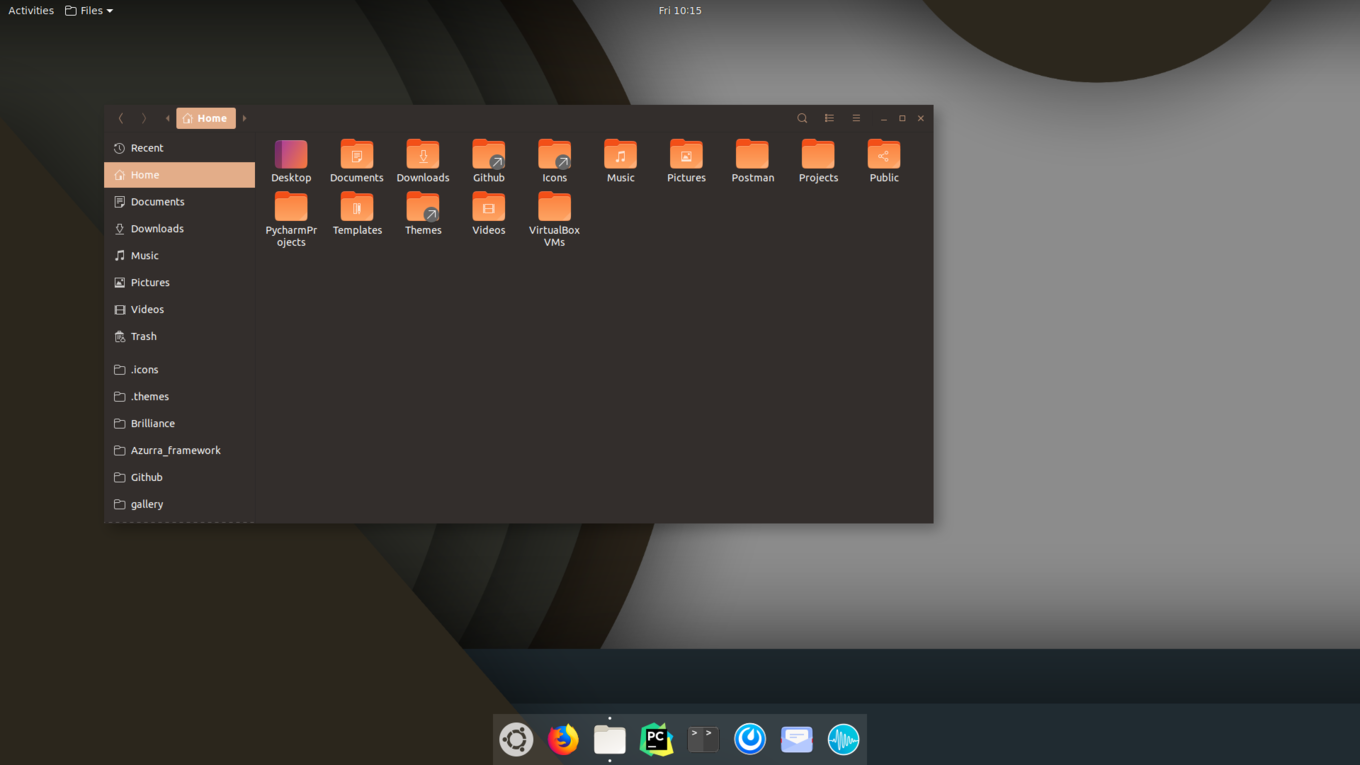Select the Themes symlink folder
Screen dimensions: 1360x765
point(423,207)
